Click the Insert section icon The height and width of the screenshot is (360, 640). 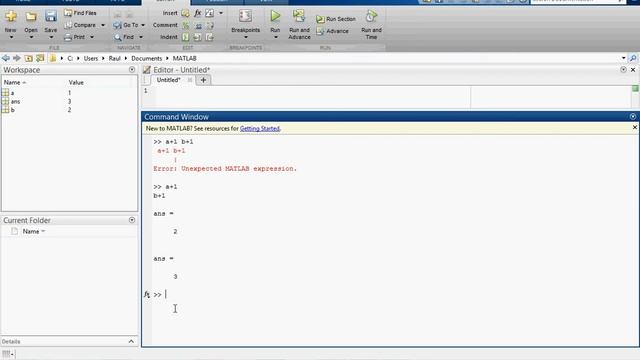(185, 13)
